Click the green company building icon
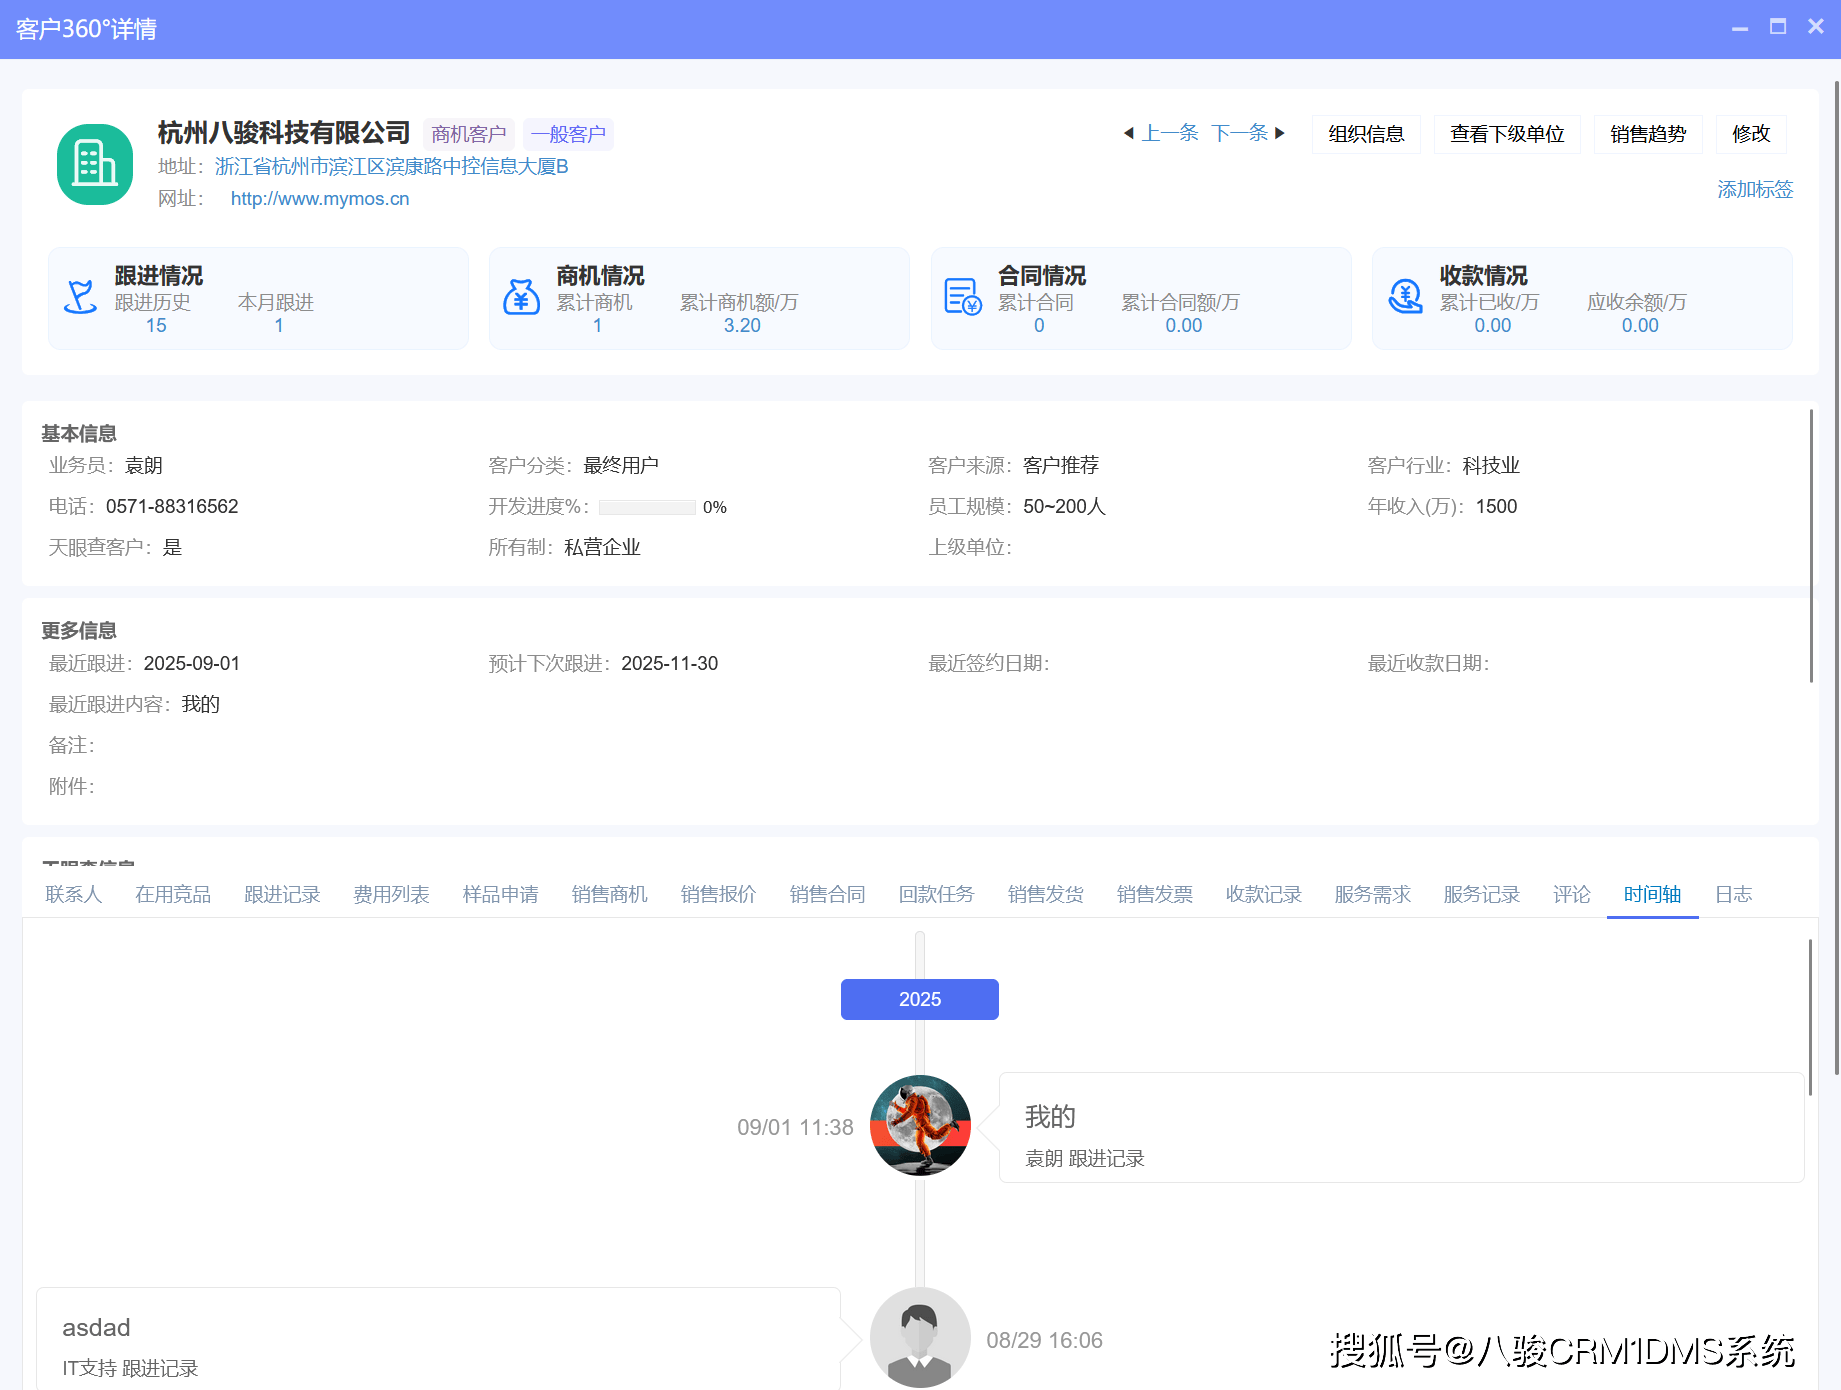Image resolution: width=1841 pixels, height=1390 pixels. [95, 164]
